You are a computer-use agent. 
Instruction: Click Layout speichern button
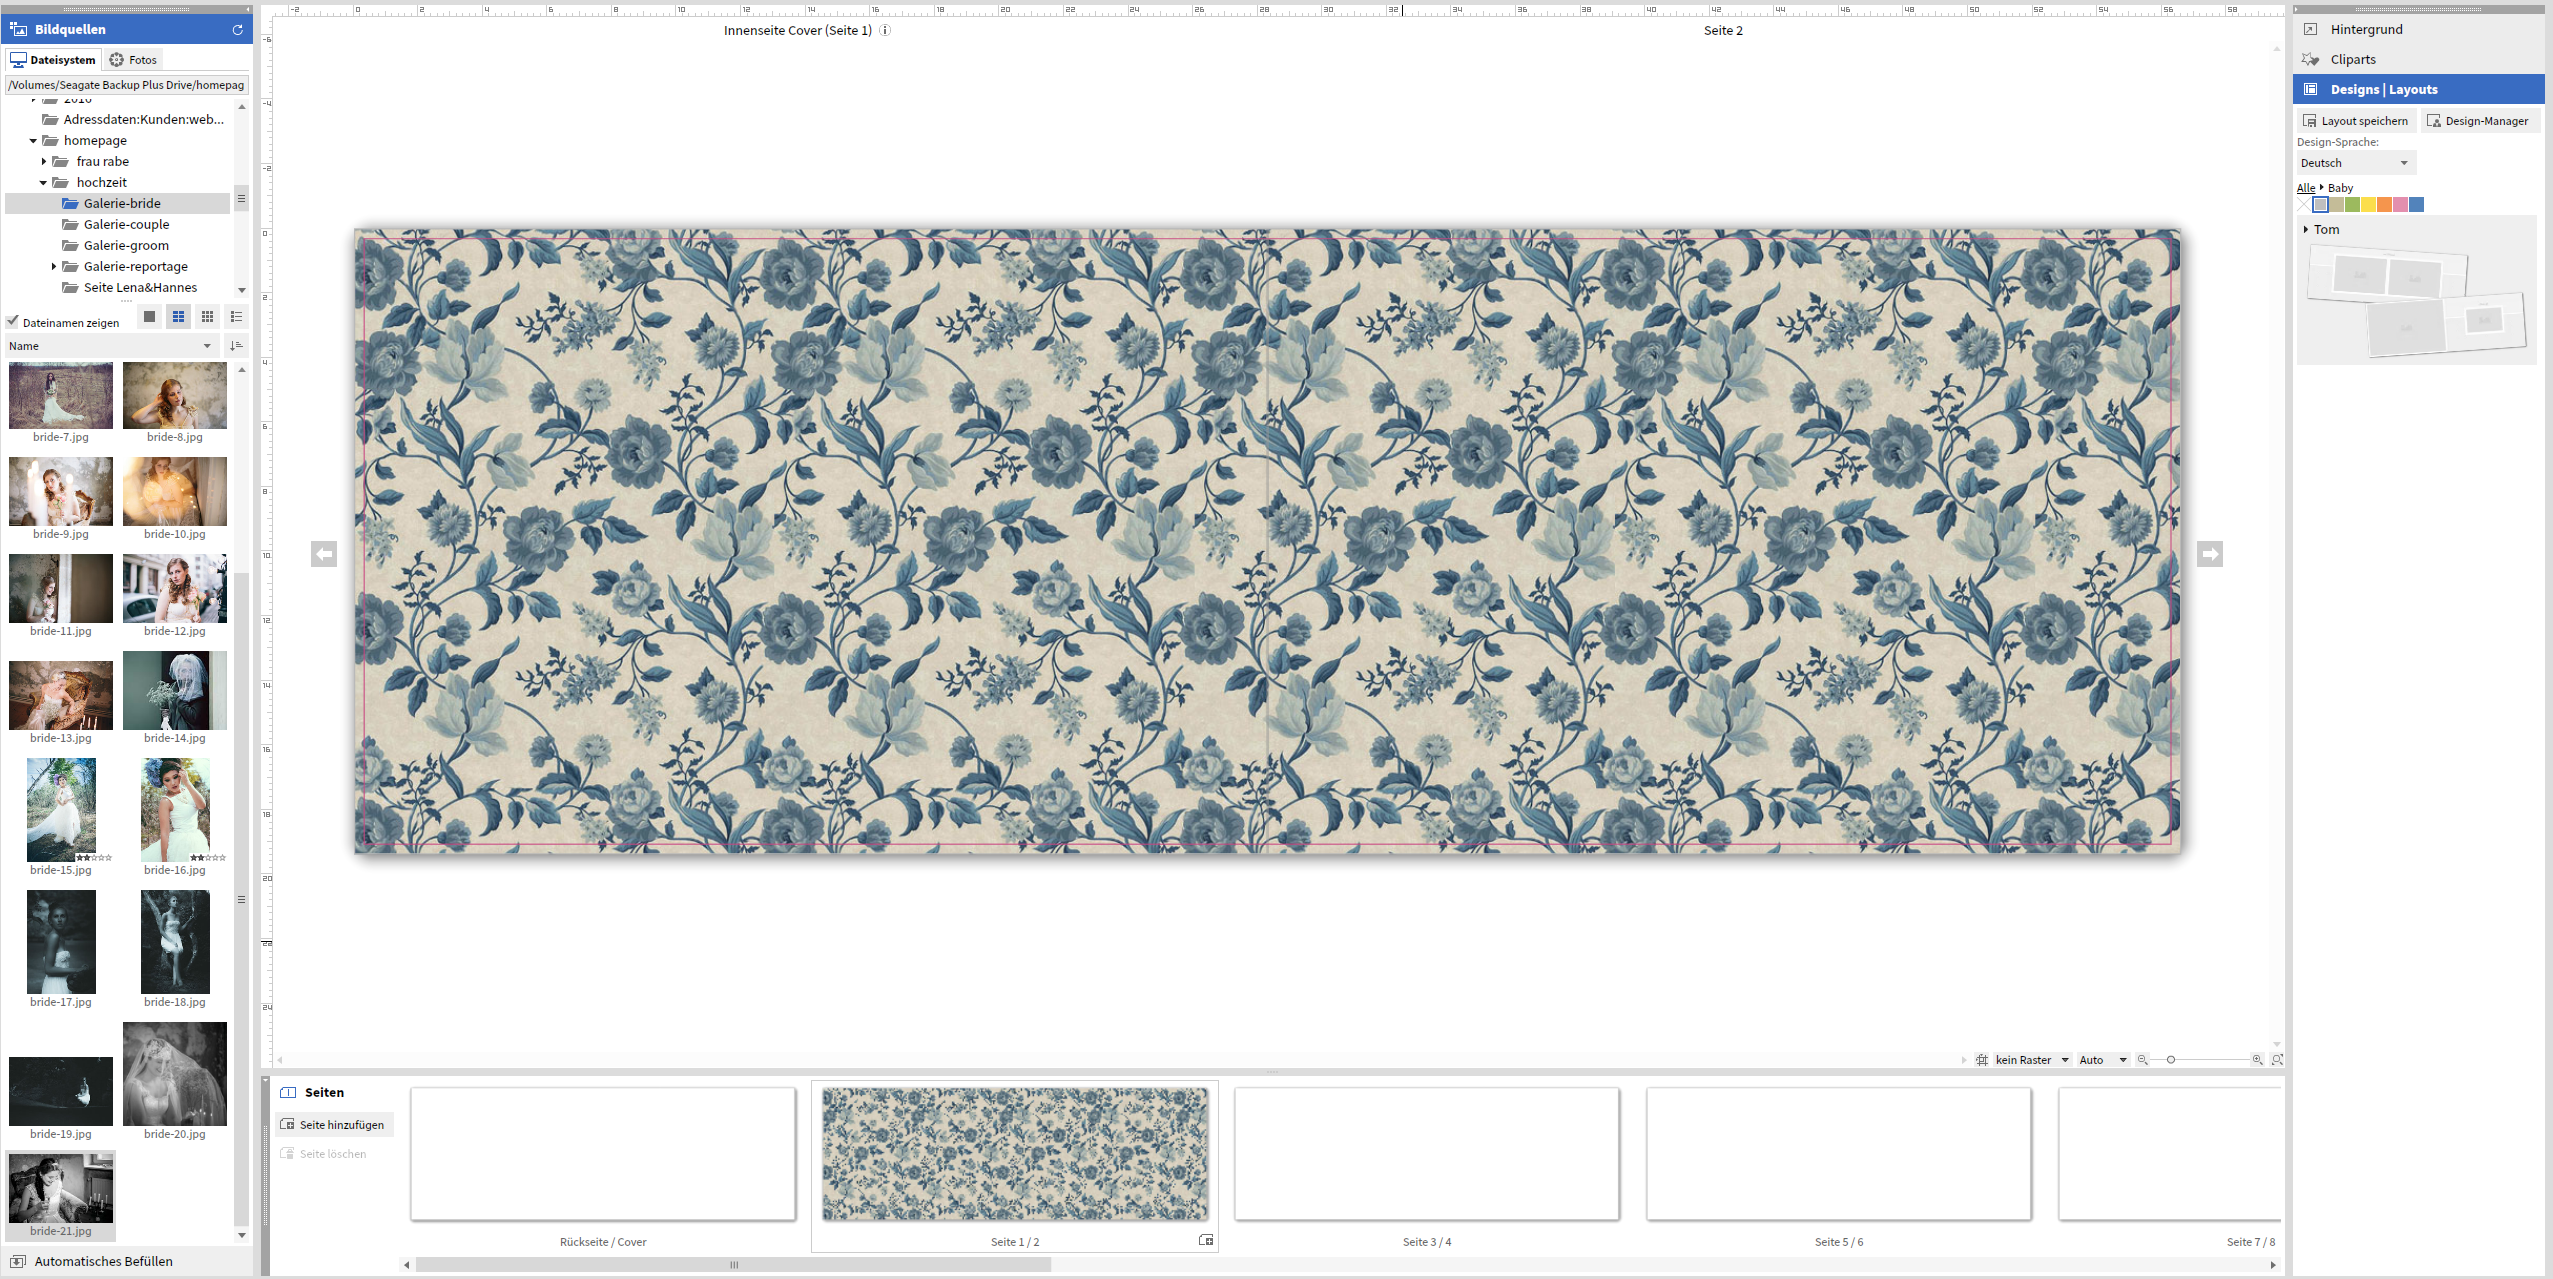(x=2355, y=121)
